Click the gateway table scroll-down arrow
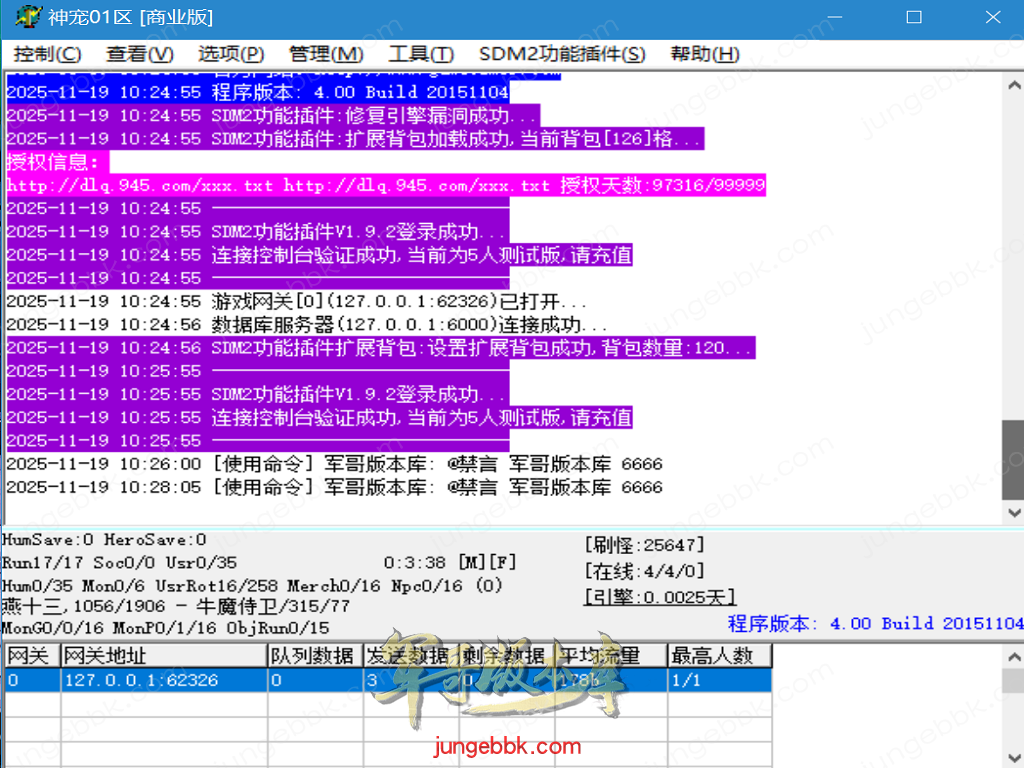The height and width of the screenshot is (768, 1024). 1012,759
